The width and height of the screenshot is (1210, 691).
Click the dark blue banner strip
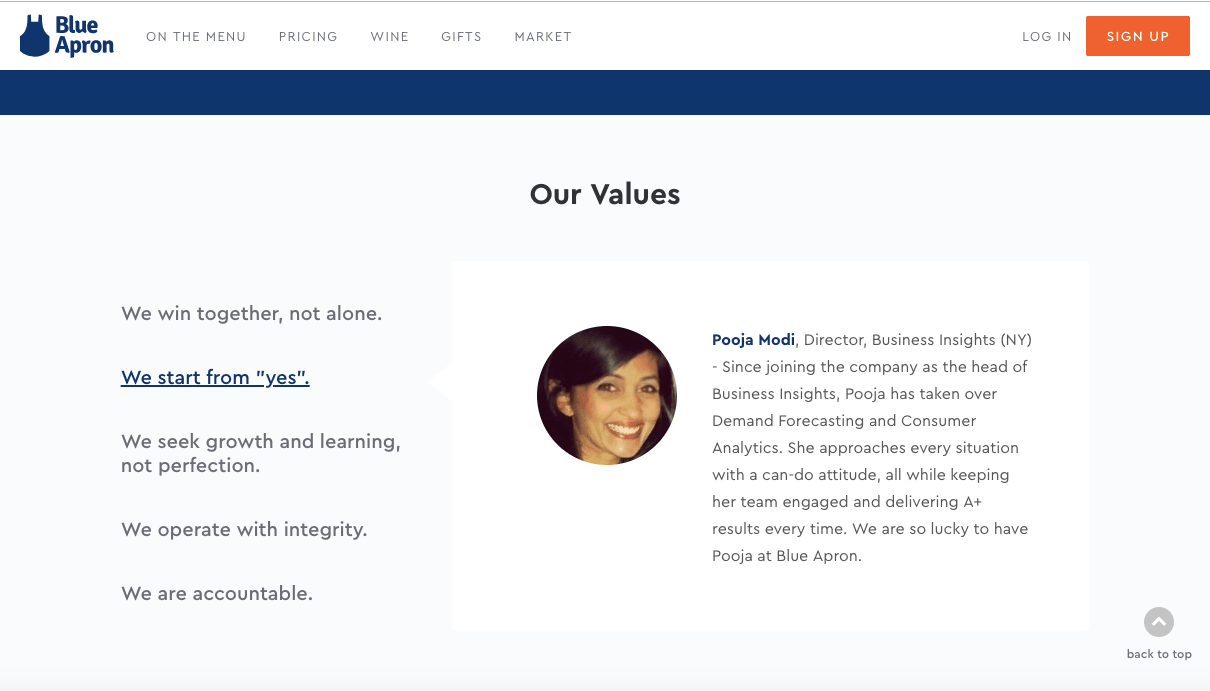tap(605, 92)
